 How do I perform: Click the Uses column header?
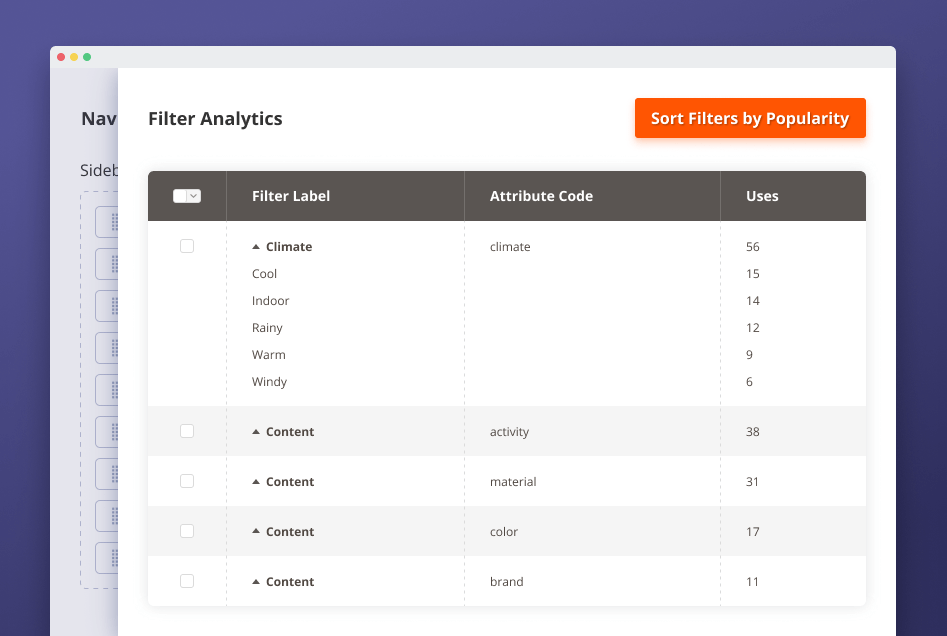762,196
